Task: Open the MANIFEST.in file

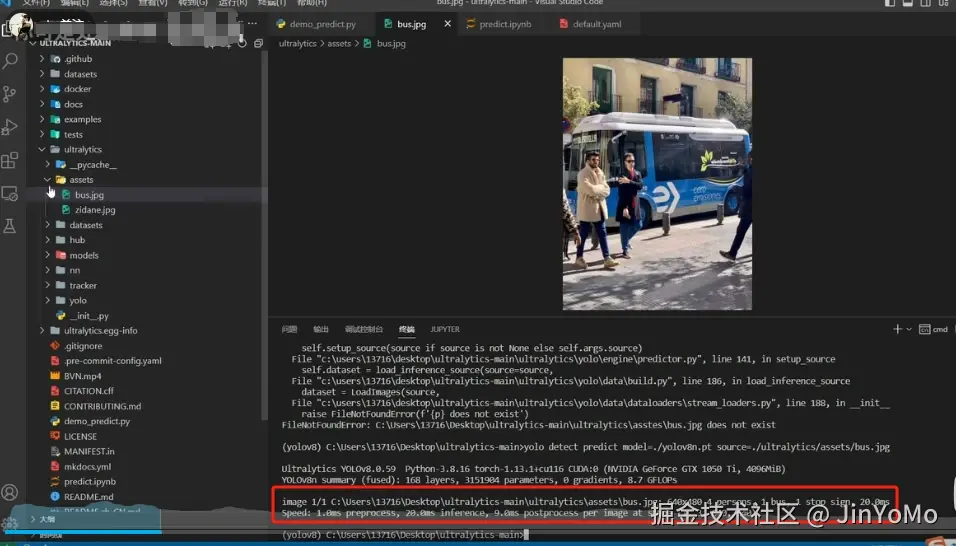Action: coord(89,452)
